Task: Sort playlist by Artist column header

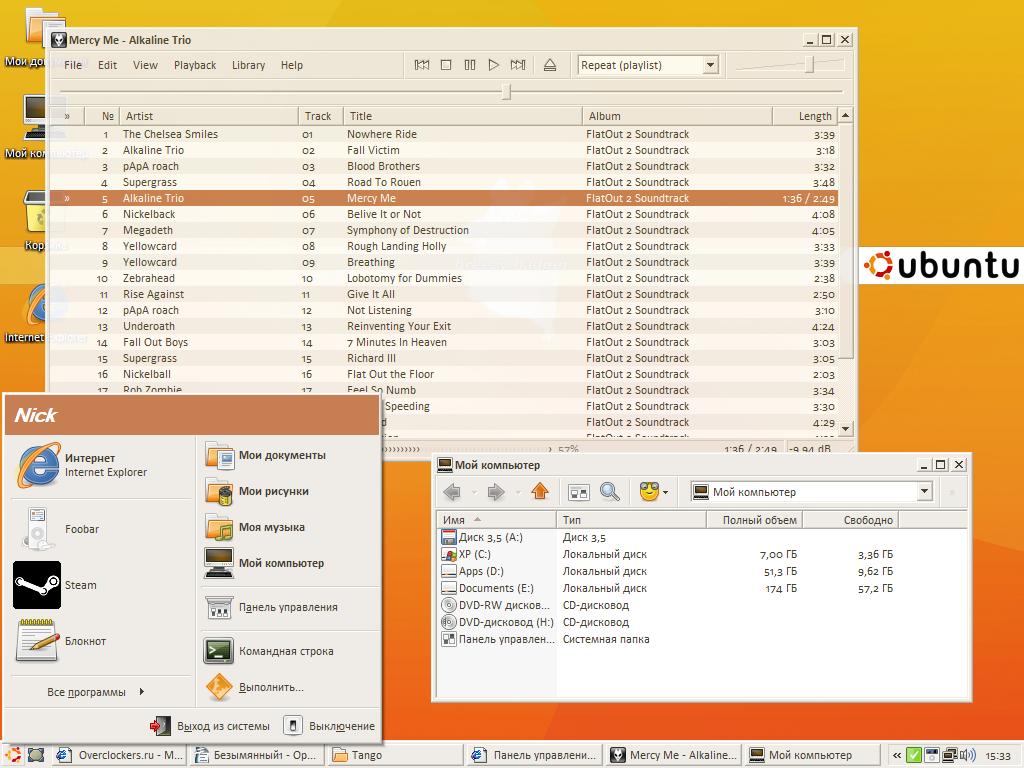Action: [209, 116]
